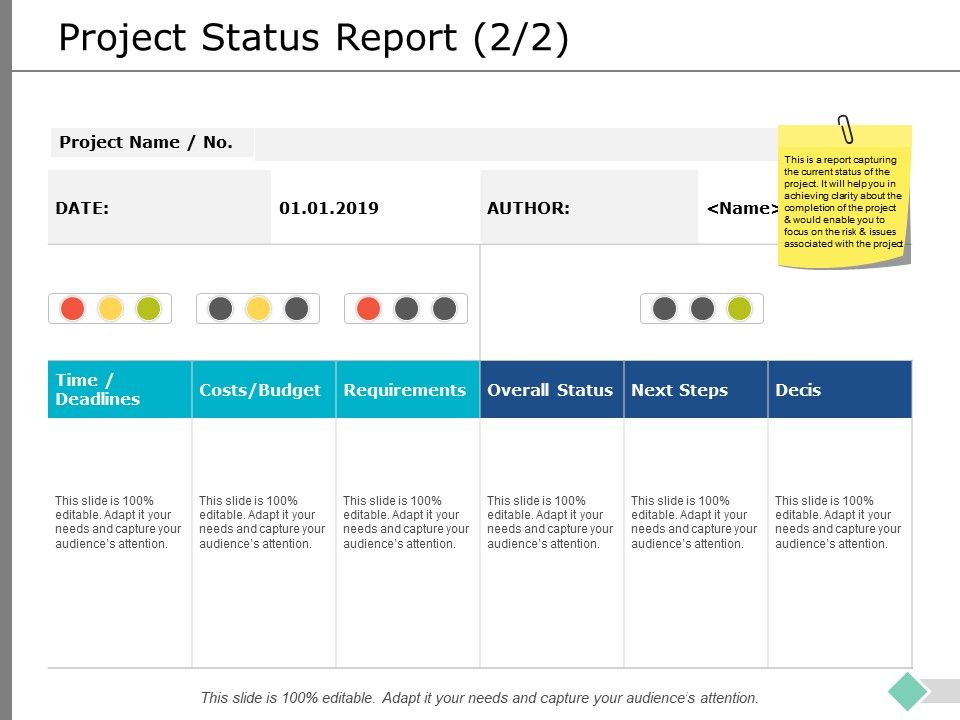This screenshot has width=960, height=720.
Task: Click the <Name> author placeholder
Action: point(743,208)
